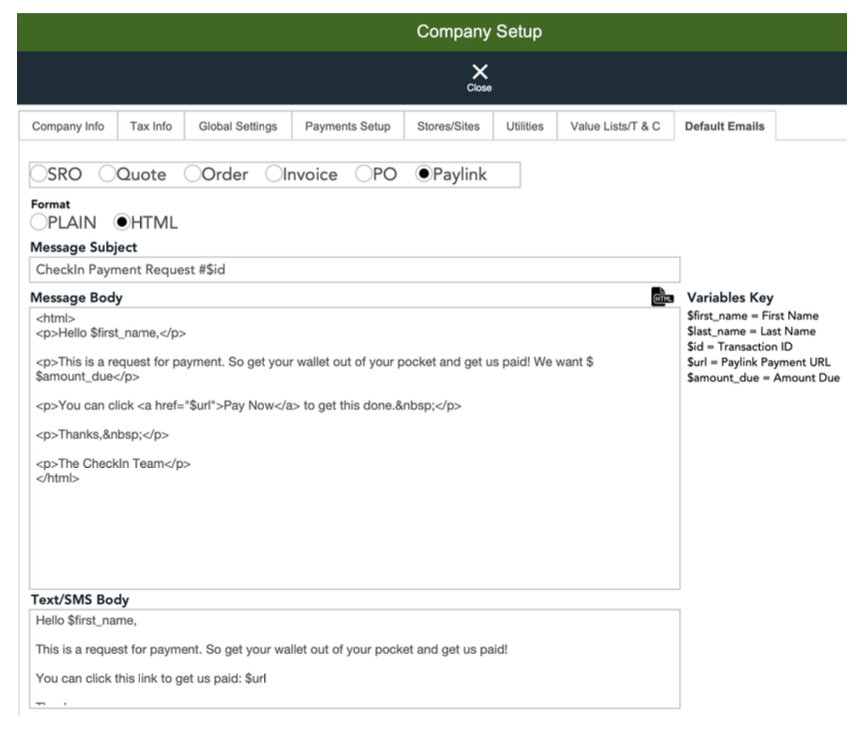Switch to the Stores/Sites tab

[x=449, y=127]
